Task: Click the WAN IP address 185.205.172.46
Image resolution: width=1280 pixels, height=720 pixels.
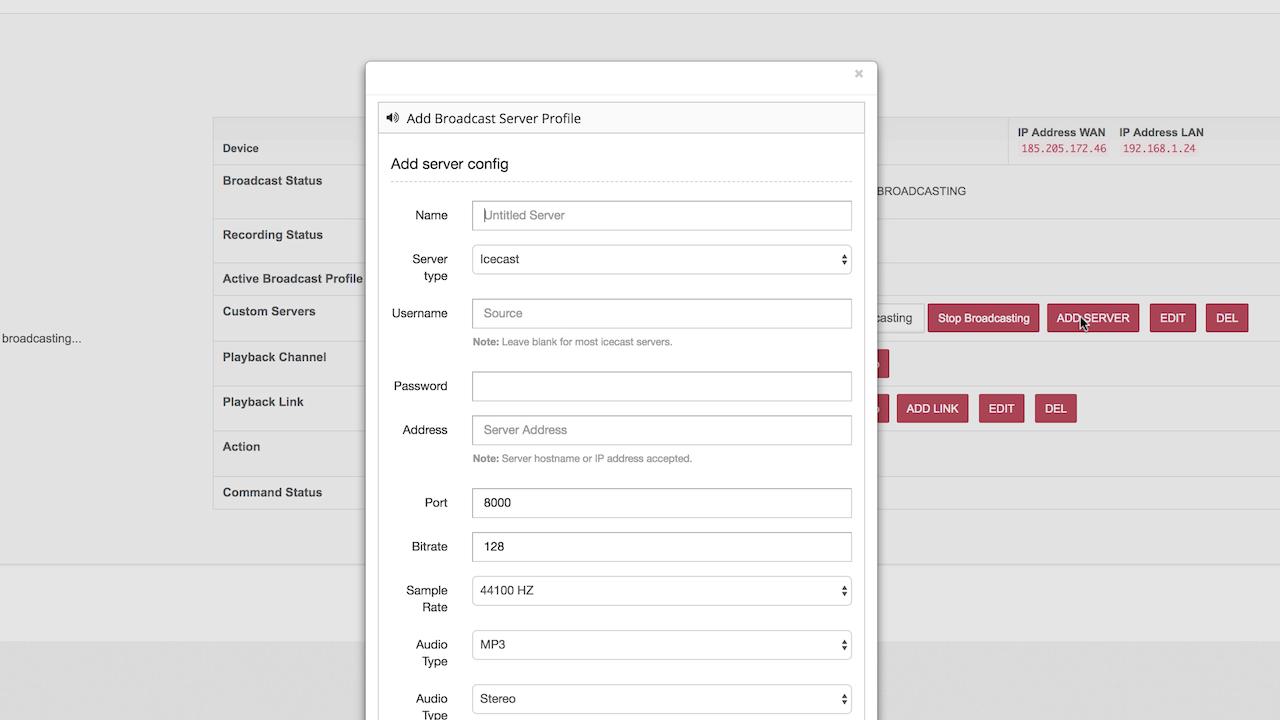Action: pyautogui.click(x=1063, y=148)
